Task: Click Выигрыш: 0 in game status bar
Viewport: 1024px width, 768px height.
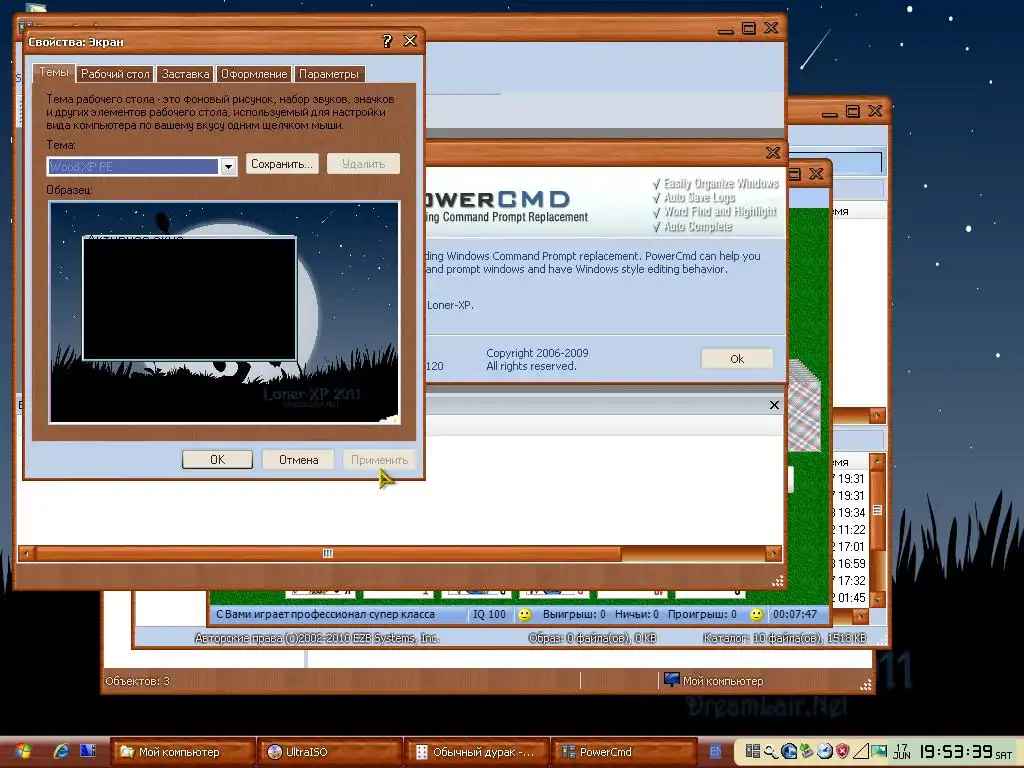Action: (574, 615)
